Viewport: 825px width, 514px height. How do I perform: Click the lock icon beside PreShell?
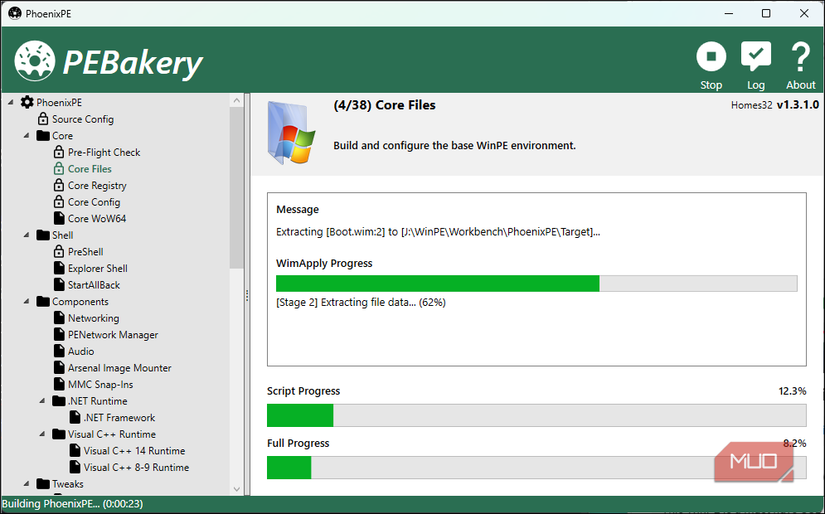(59, 251)
